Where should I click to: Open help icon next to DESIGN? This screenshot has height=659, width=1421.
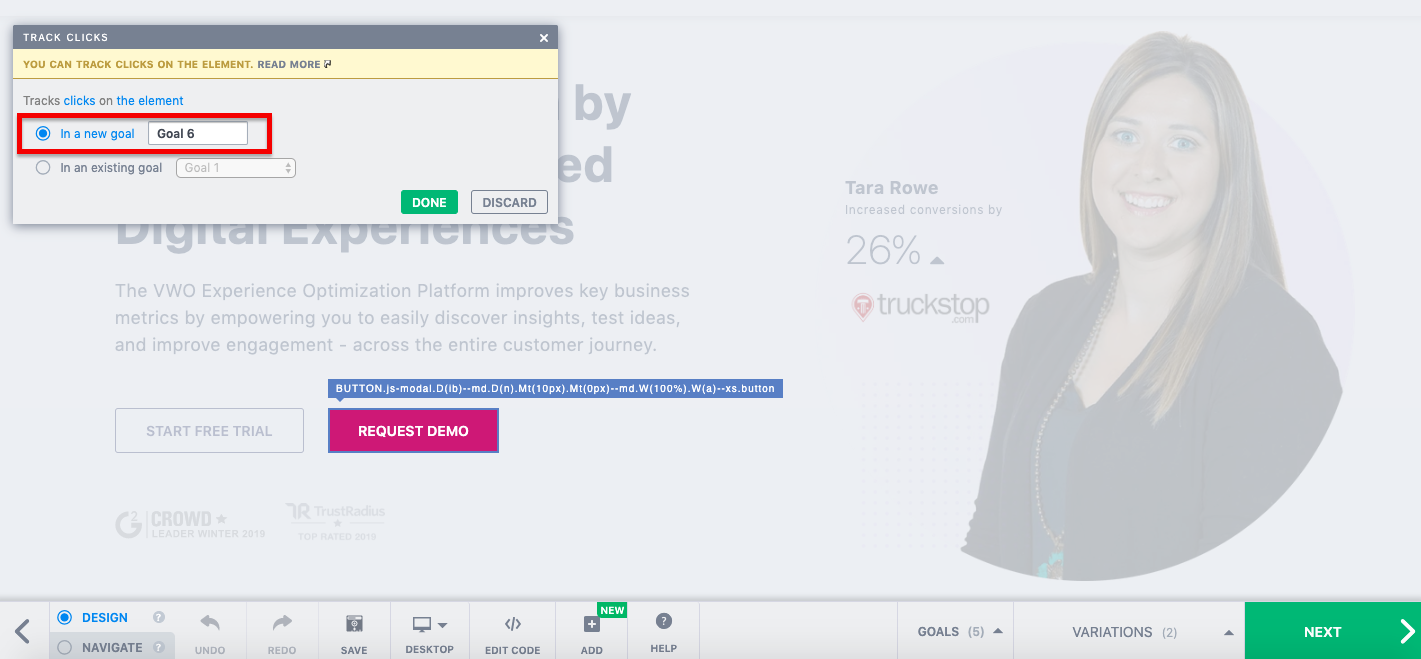point(158,618)
